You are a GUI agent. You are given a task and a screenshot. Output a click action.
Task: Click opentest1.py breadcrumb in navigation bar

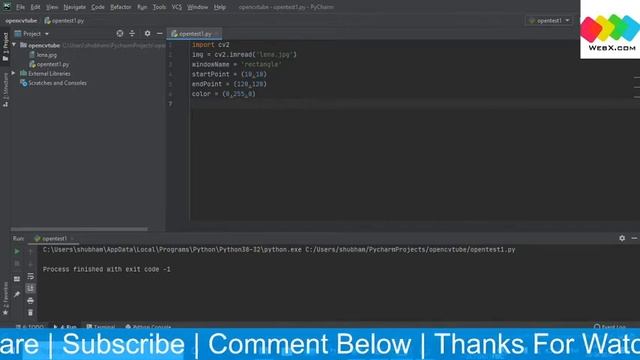pos(64,20)
